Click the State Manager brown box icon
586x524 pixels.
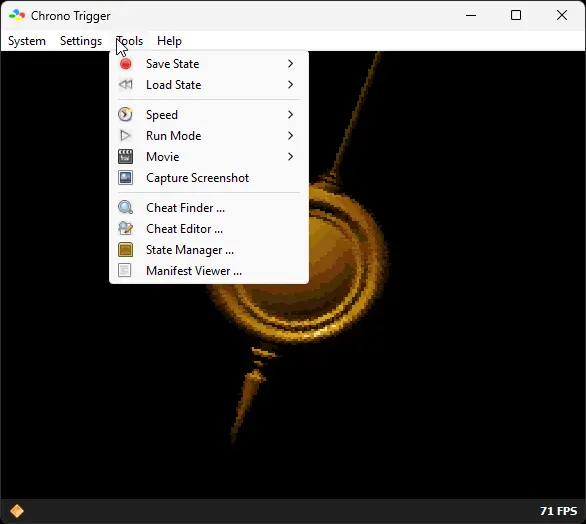(126, 249)
